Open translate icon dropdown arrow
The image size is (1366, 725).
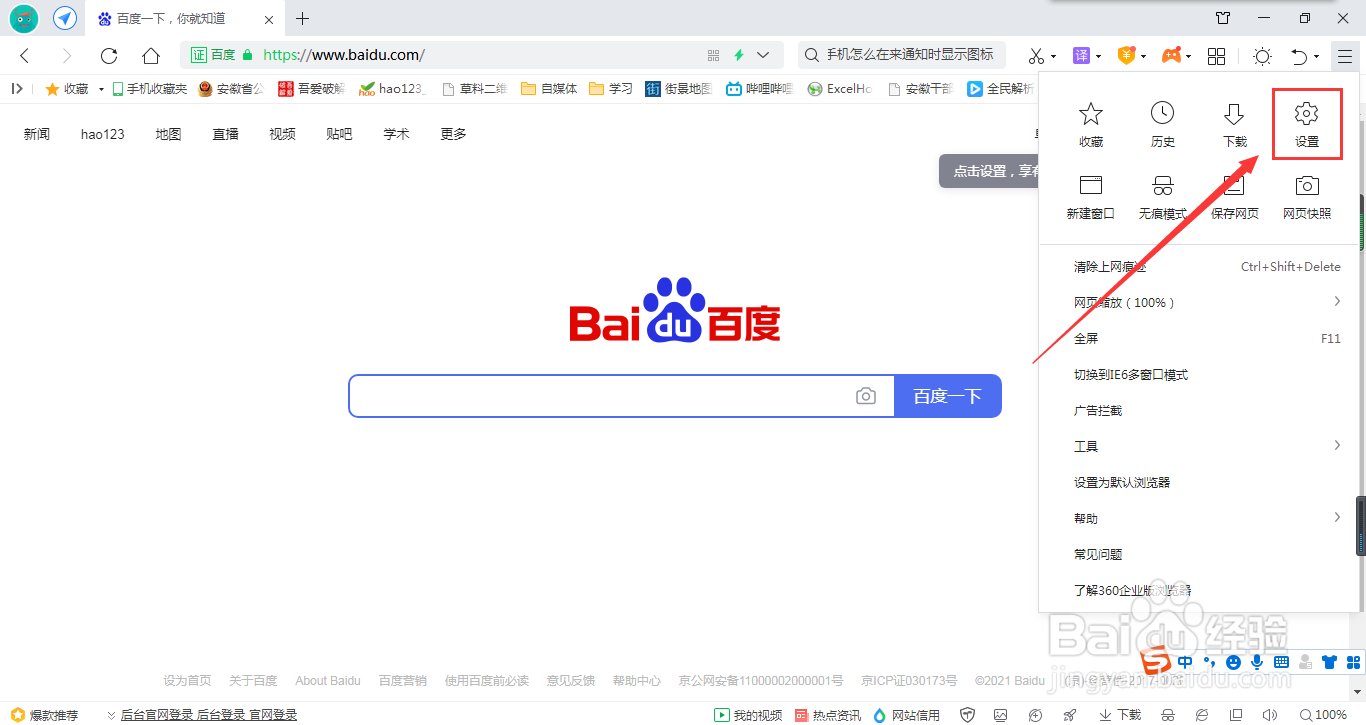pyautogui.click(x=1098, y=57)
